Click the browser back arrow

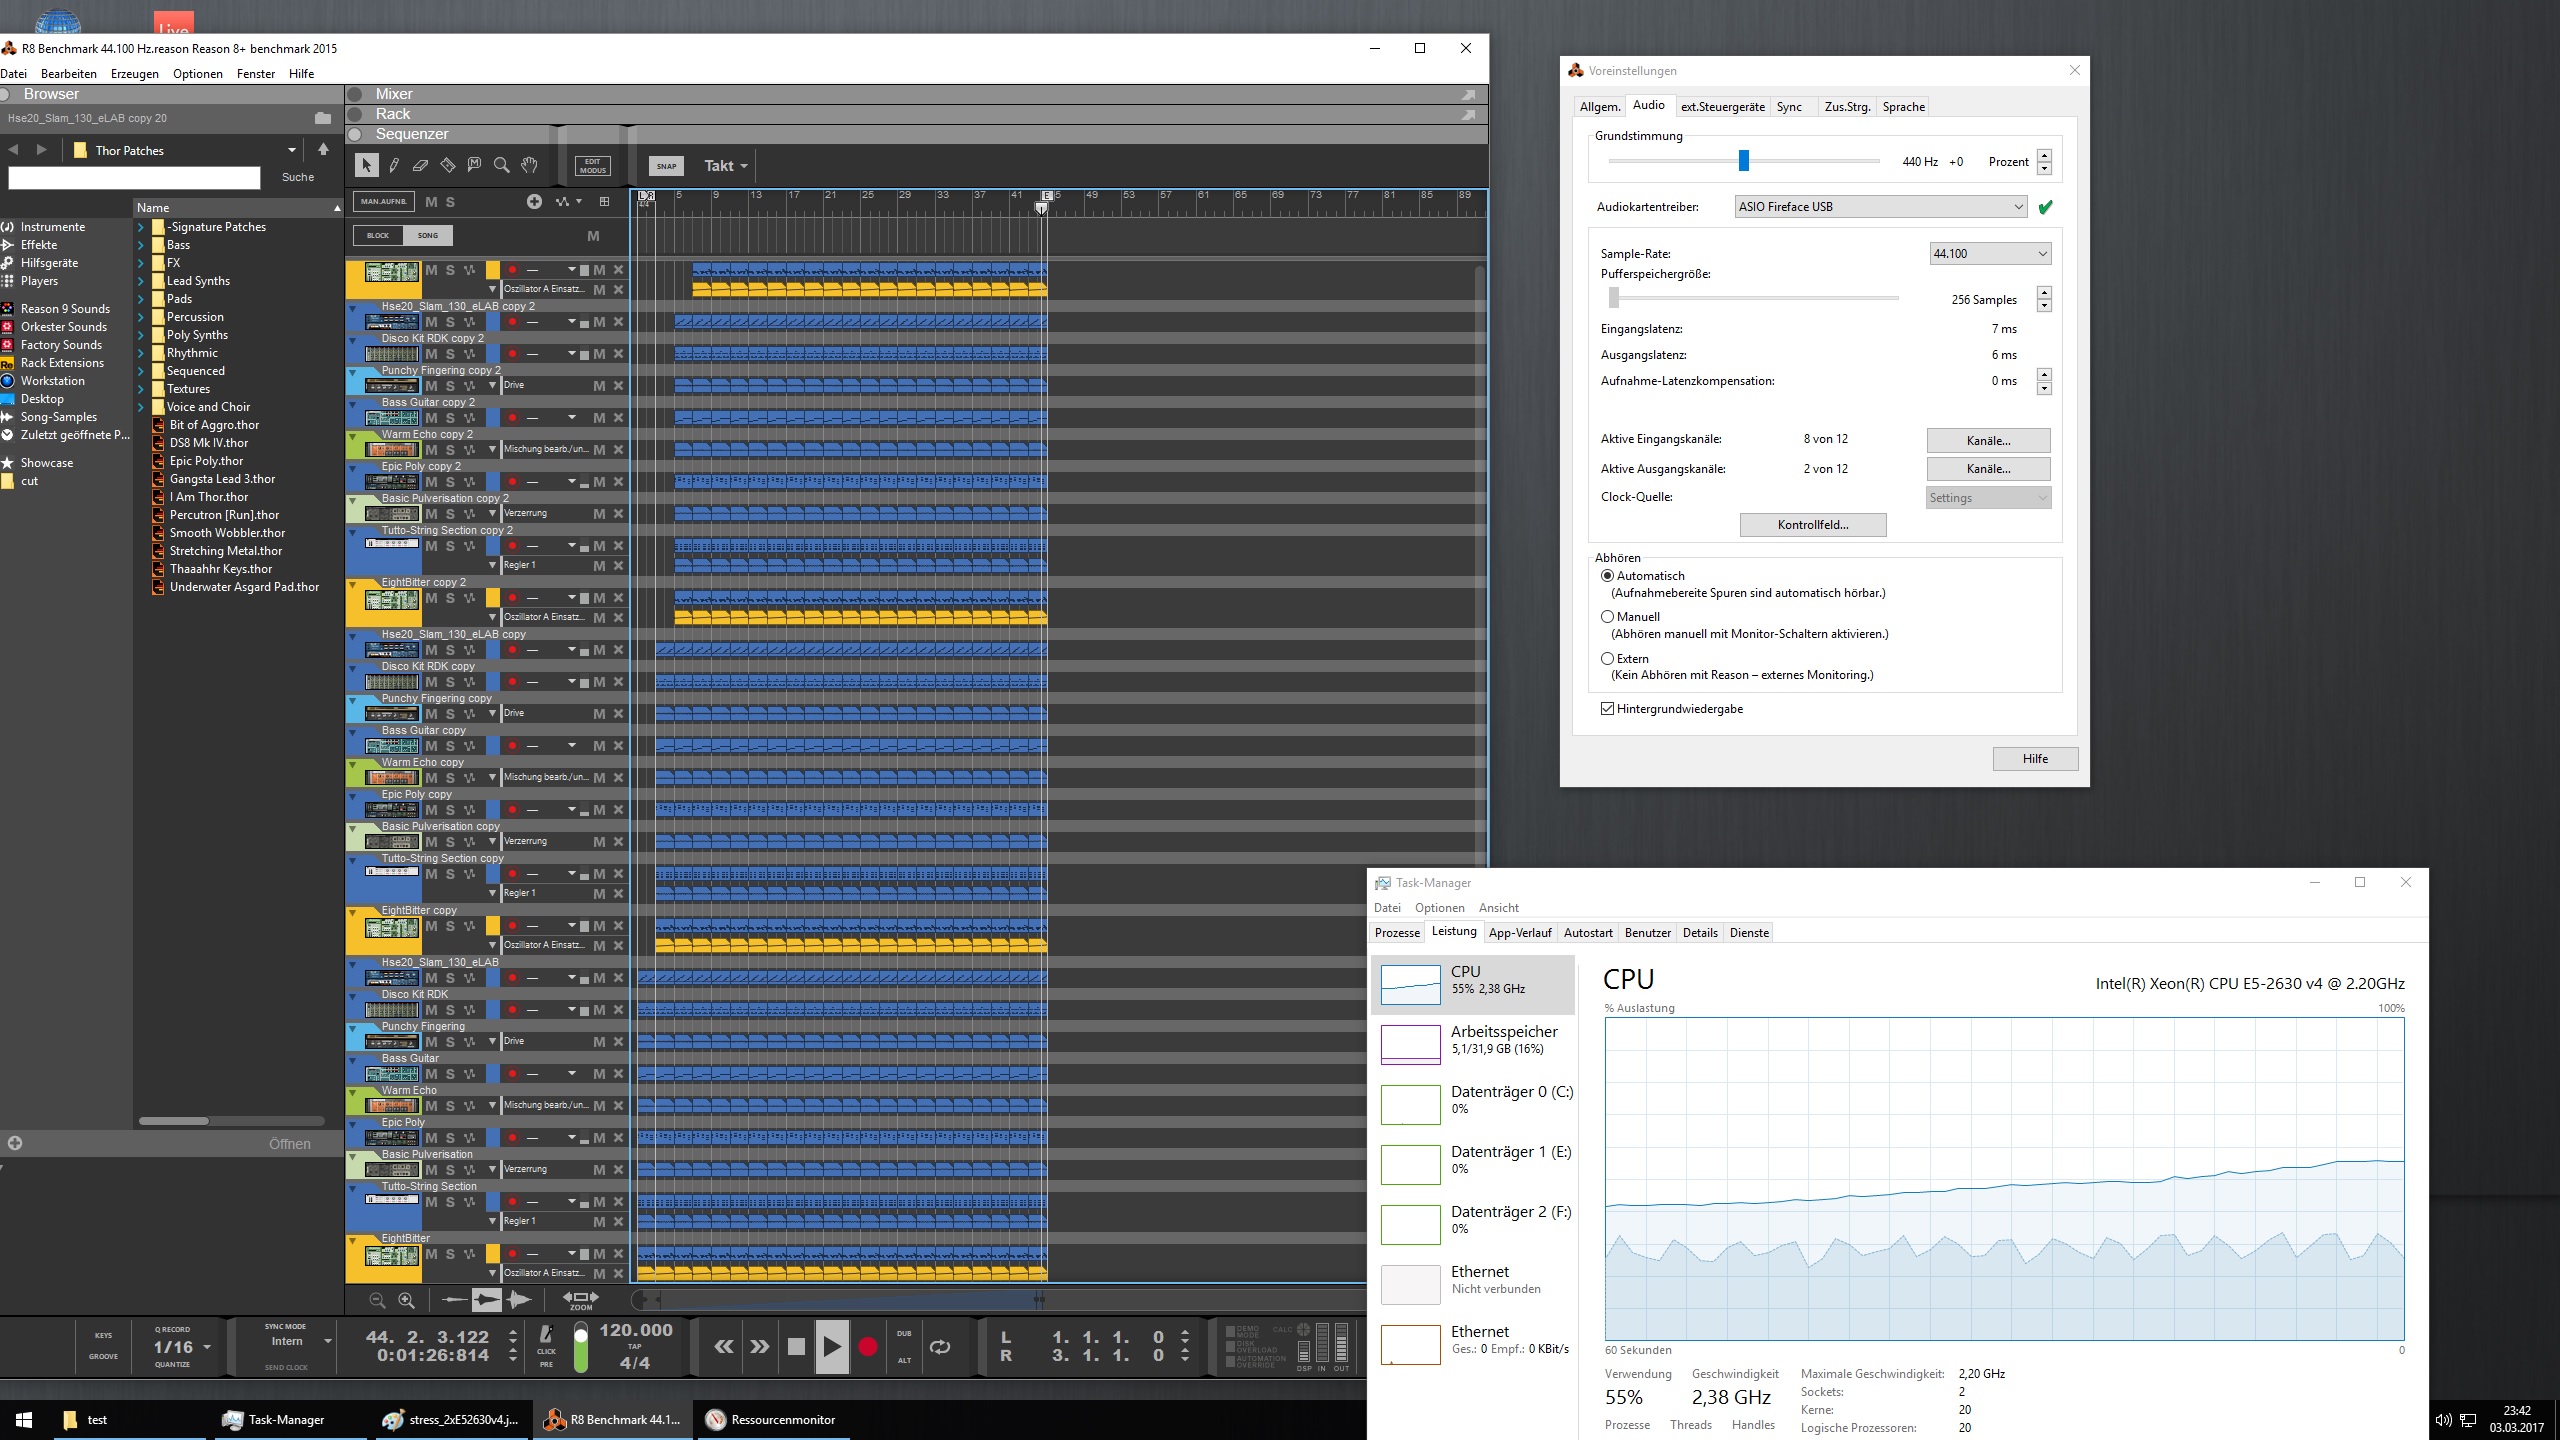coord(13,150)
